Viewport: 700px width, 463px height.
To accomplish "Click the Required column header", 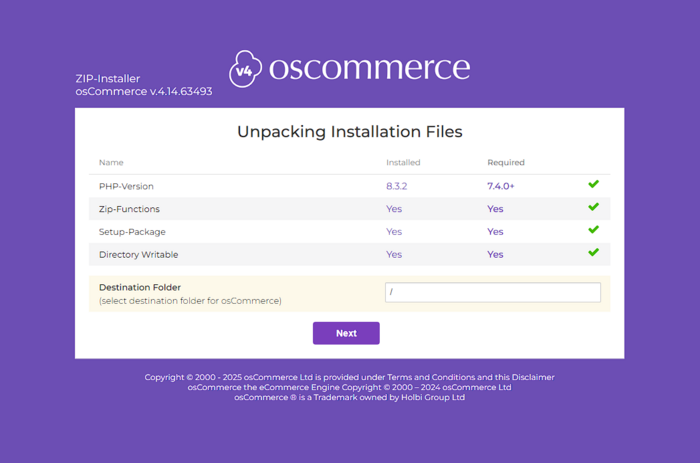I will pyautogui.click(x=505, y=162).
